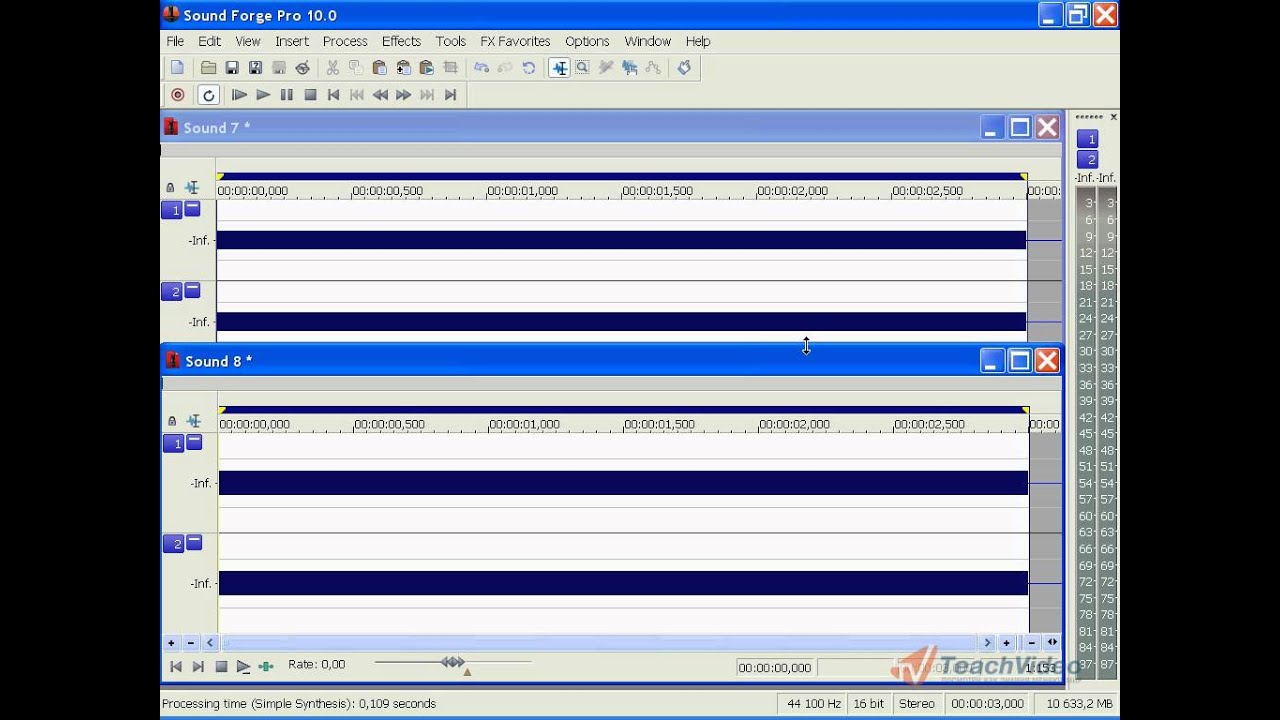Toggle channel 1 button in Sound 8
Viewport: 1280px width, 720px height.
click(174, 443)
